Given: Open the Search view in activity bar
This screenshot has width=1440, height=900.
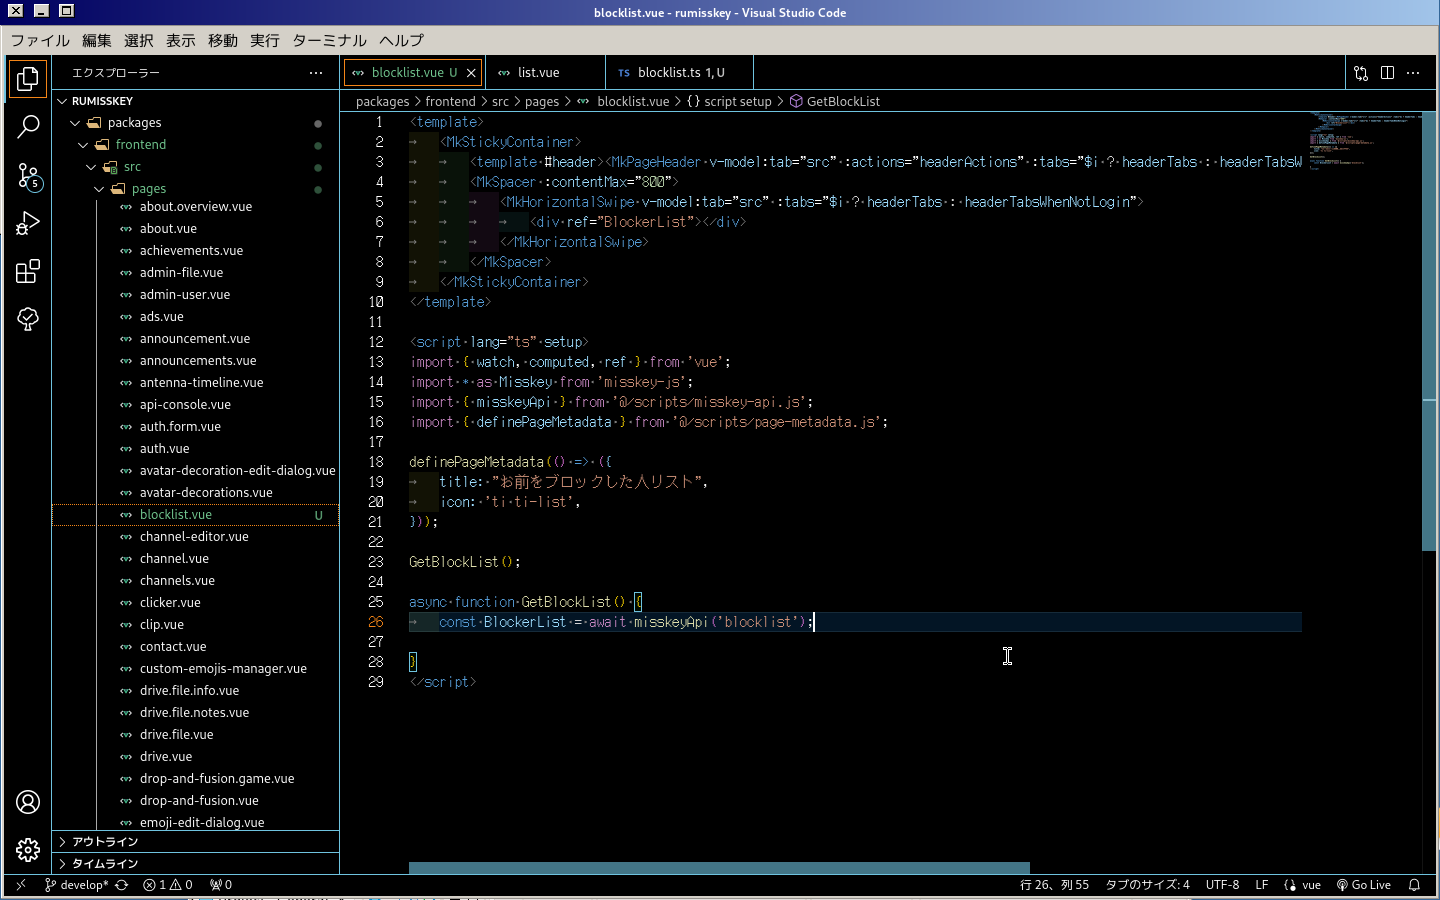Looking at the screenshot, I should point(28,127).
